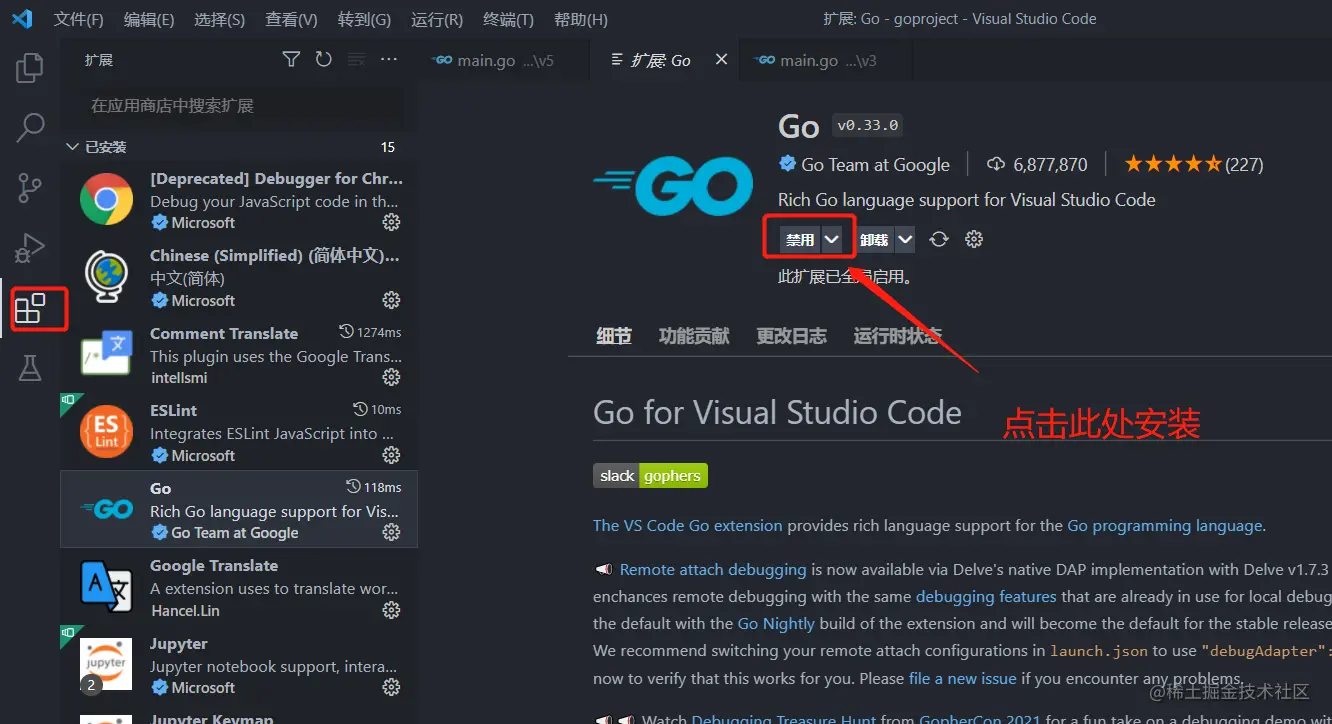1332x724 pixels.
Task: Switch to the 运行时状态 tab
Action: (x=897, y=336)
